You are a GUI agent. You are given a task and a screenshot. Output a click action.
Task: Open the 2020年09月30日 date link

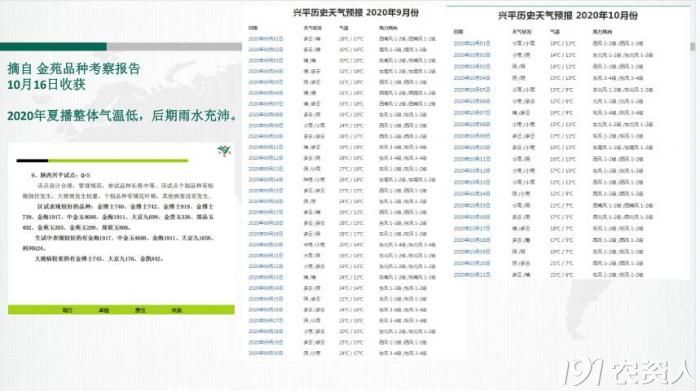pyautogui.click(x=266, y=353)
